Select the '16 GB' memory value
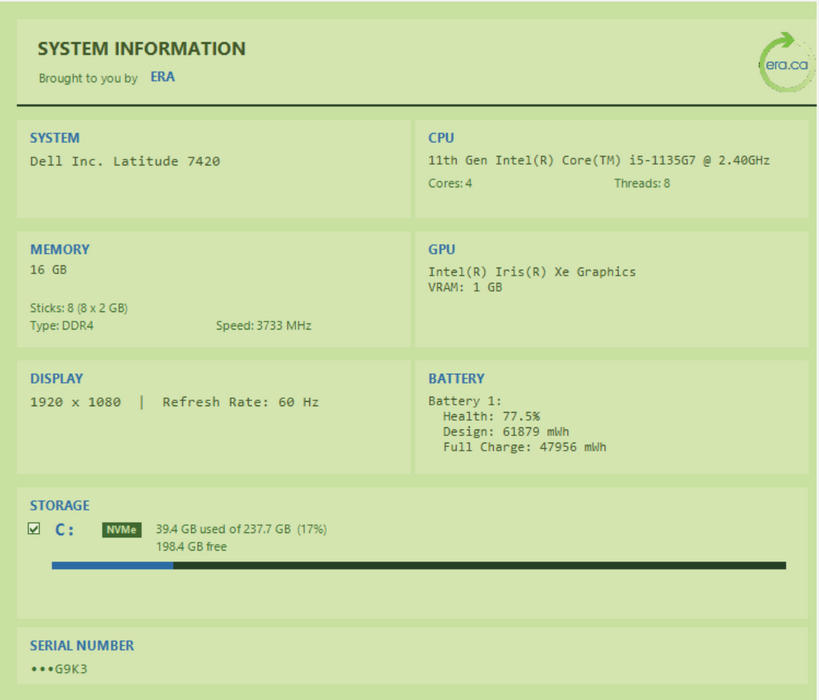This screenshot has width=819, height=700. tap(48, 270)
